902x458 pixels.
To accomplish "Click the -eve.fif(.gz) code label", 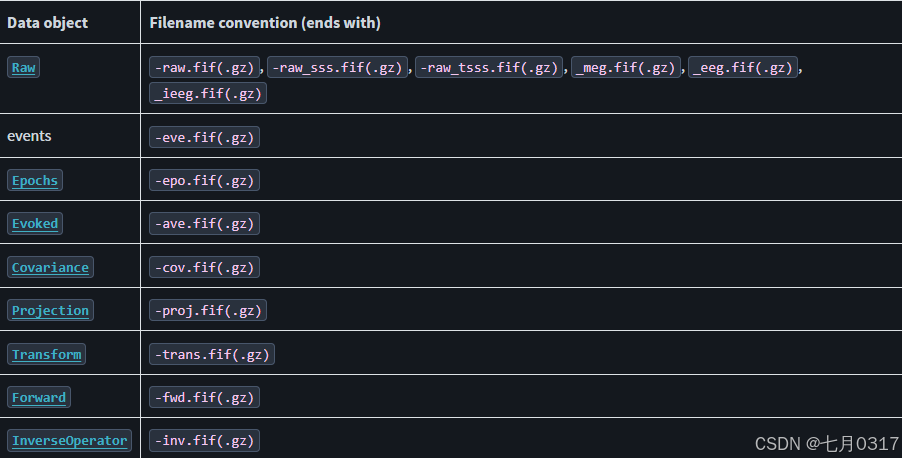I will tap(204, 137).
